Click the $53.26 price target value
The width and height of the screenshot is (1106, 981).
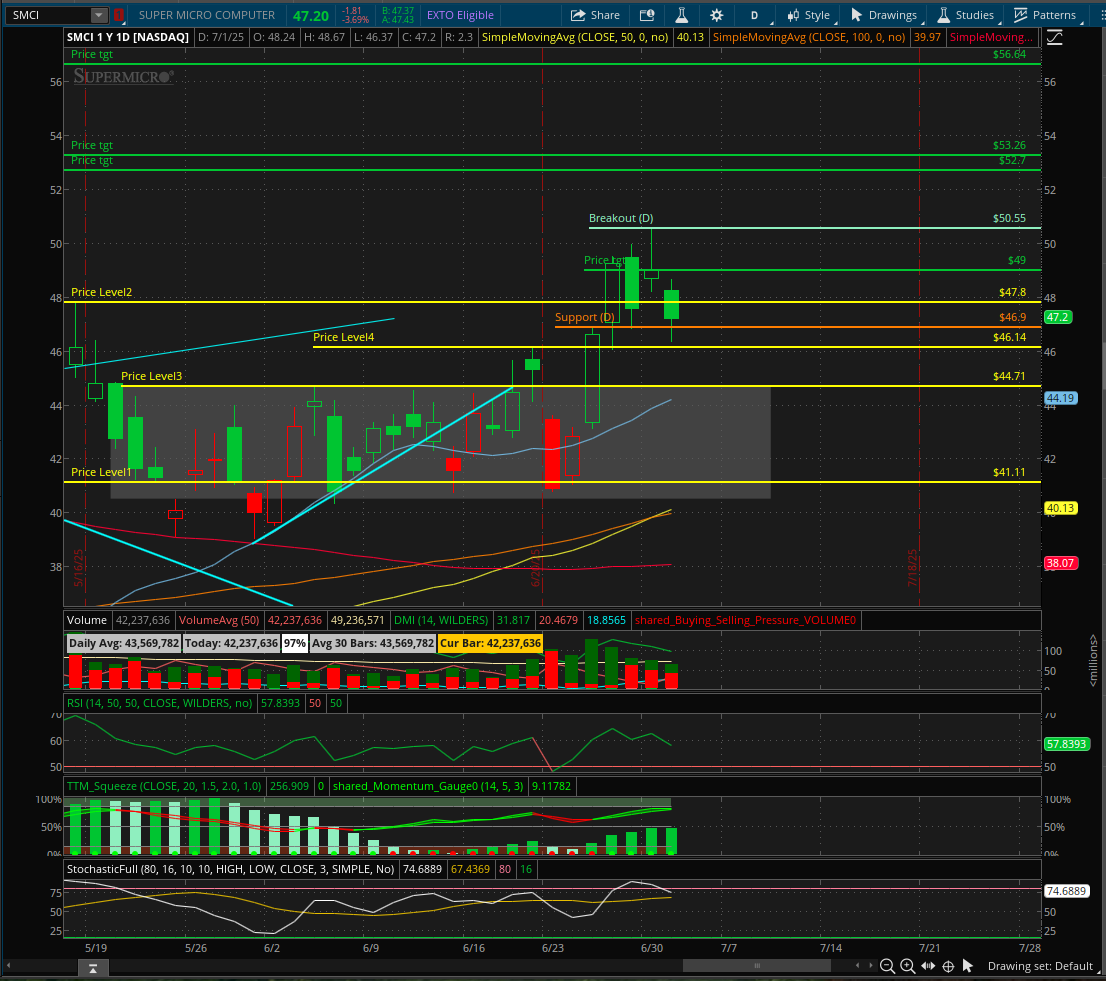coord(1009,145)
